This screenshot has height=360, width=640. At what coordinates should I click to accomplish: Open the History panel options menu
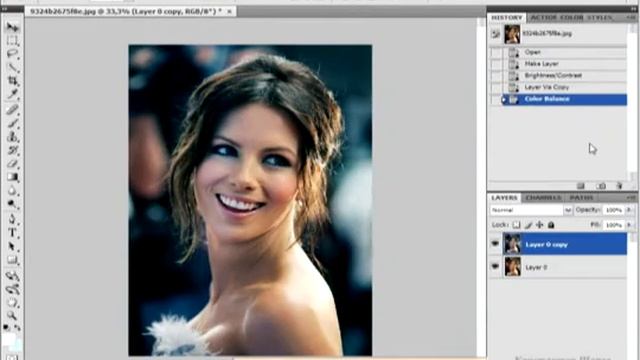[x=631, y=18]
